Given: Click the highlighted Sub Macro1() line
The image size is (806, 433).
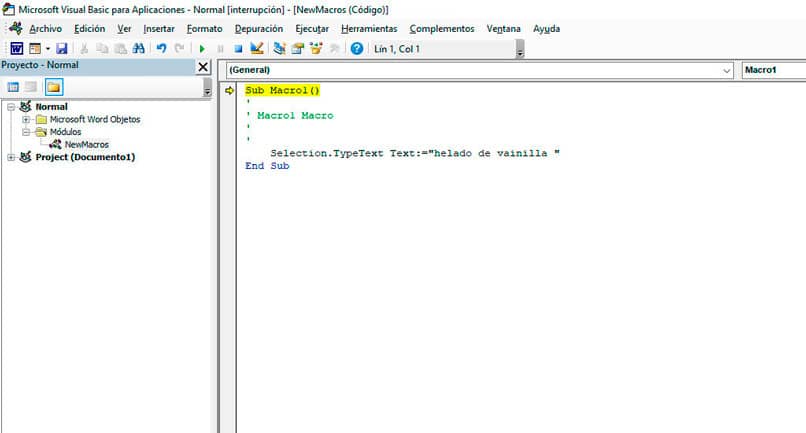Looking at the screenshot, I should 282,91.
